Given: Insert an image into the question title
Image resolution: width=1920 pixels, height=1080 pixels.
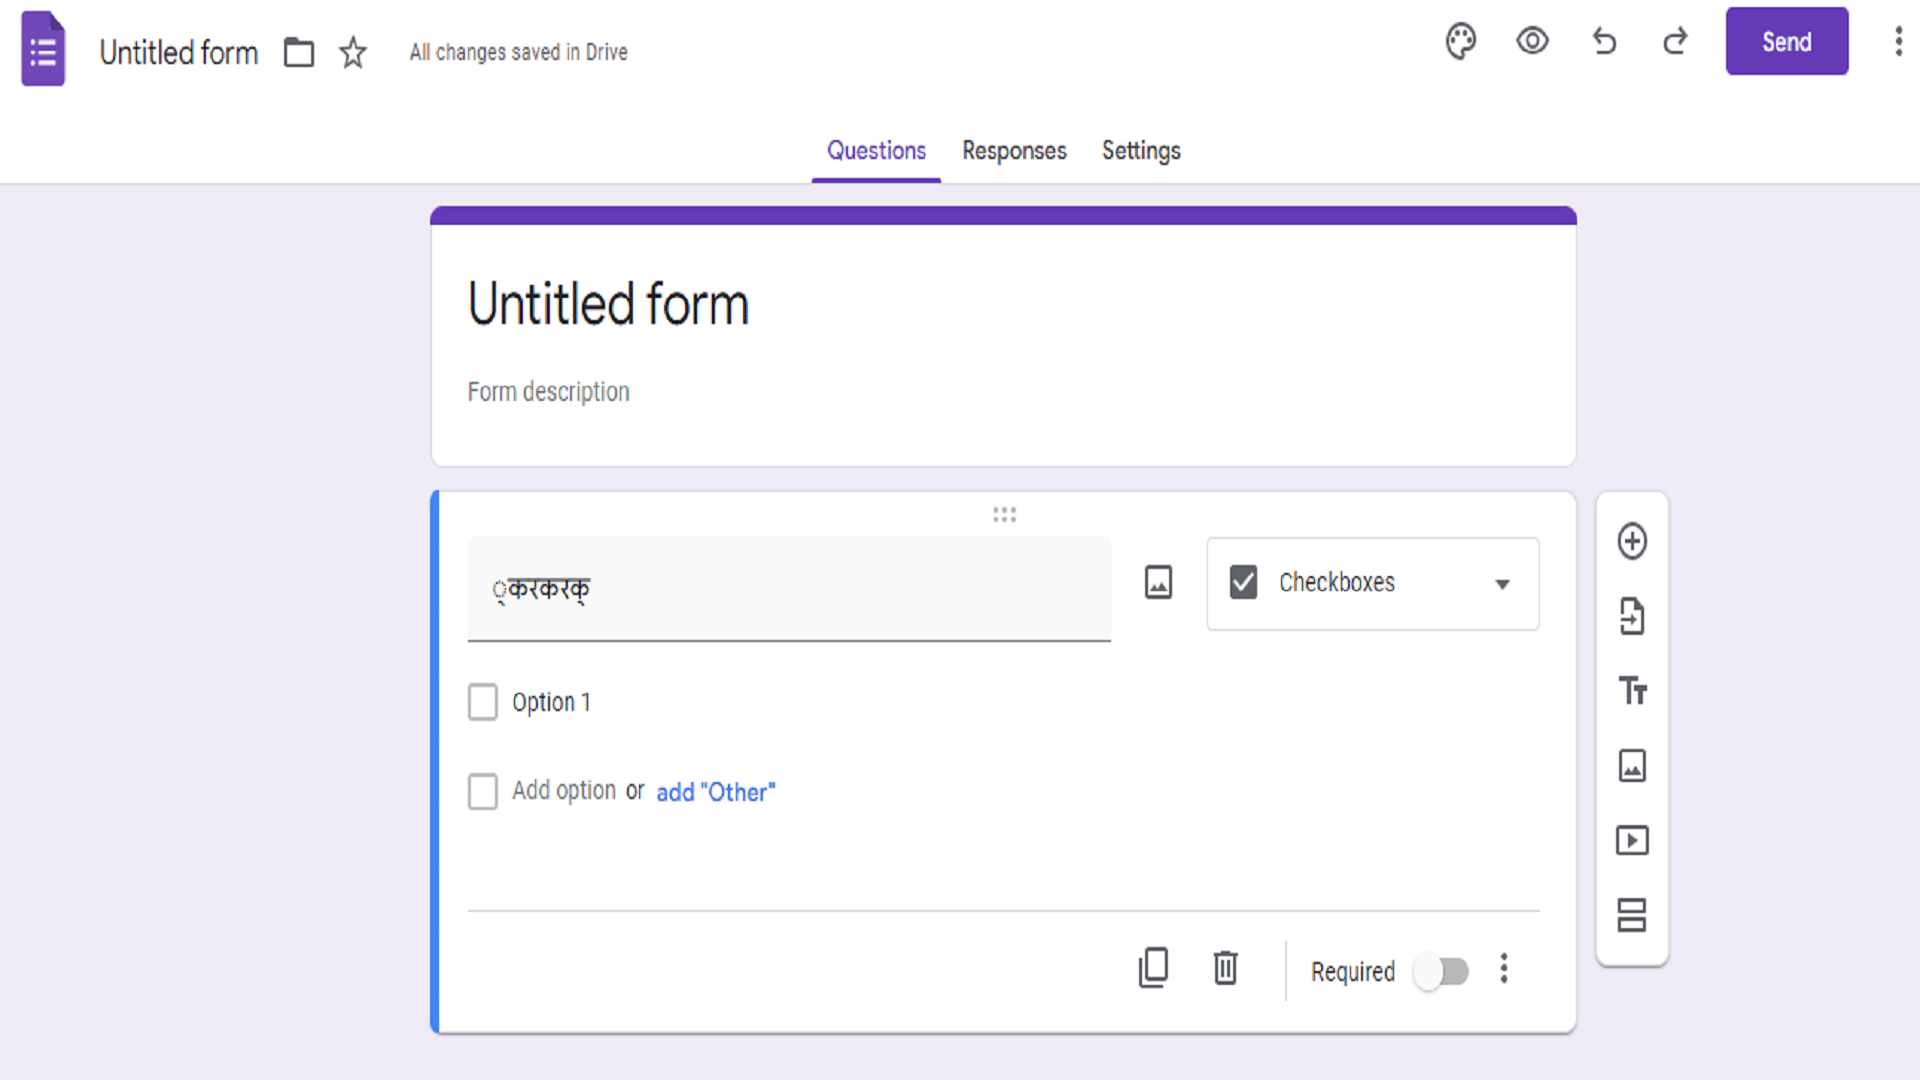Looking at the screenshot, I should [x=1158, y=582].
